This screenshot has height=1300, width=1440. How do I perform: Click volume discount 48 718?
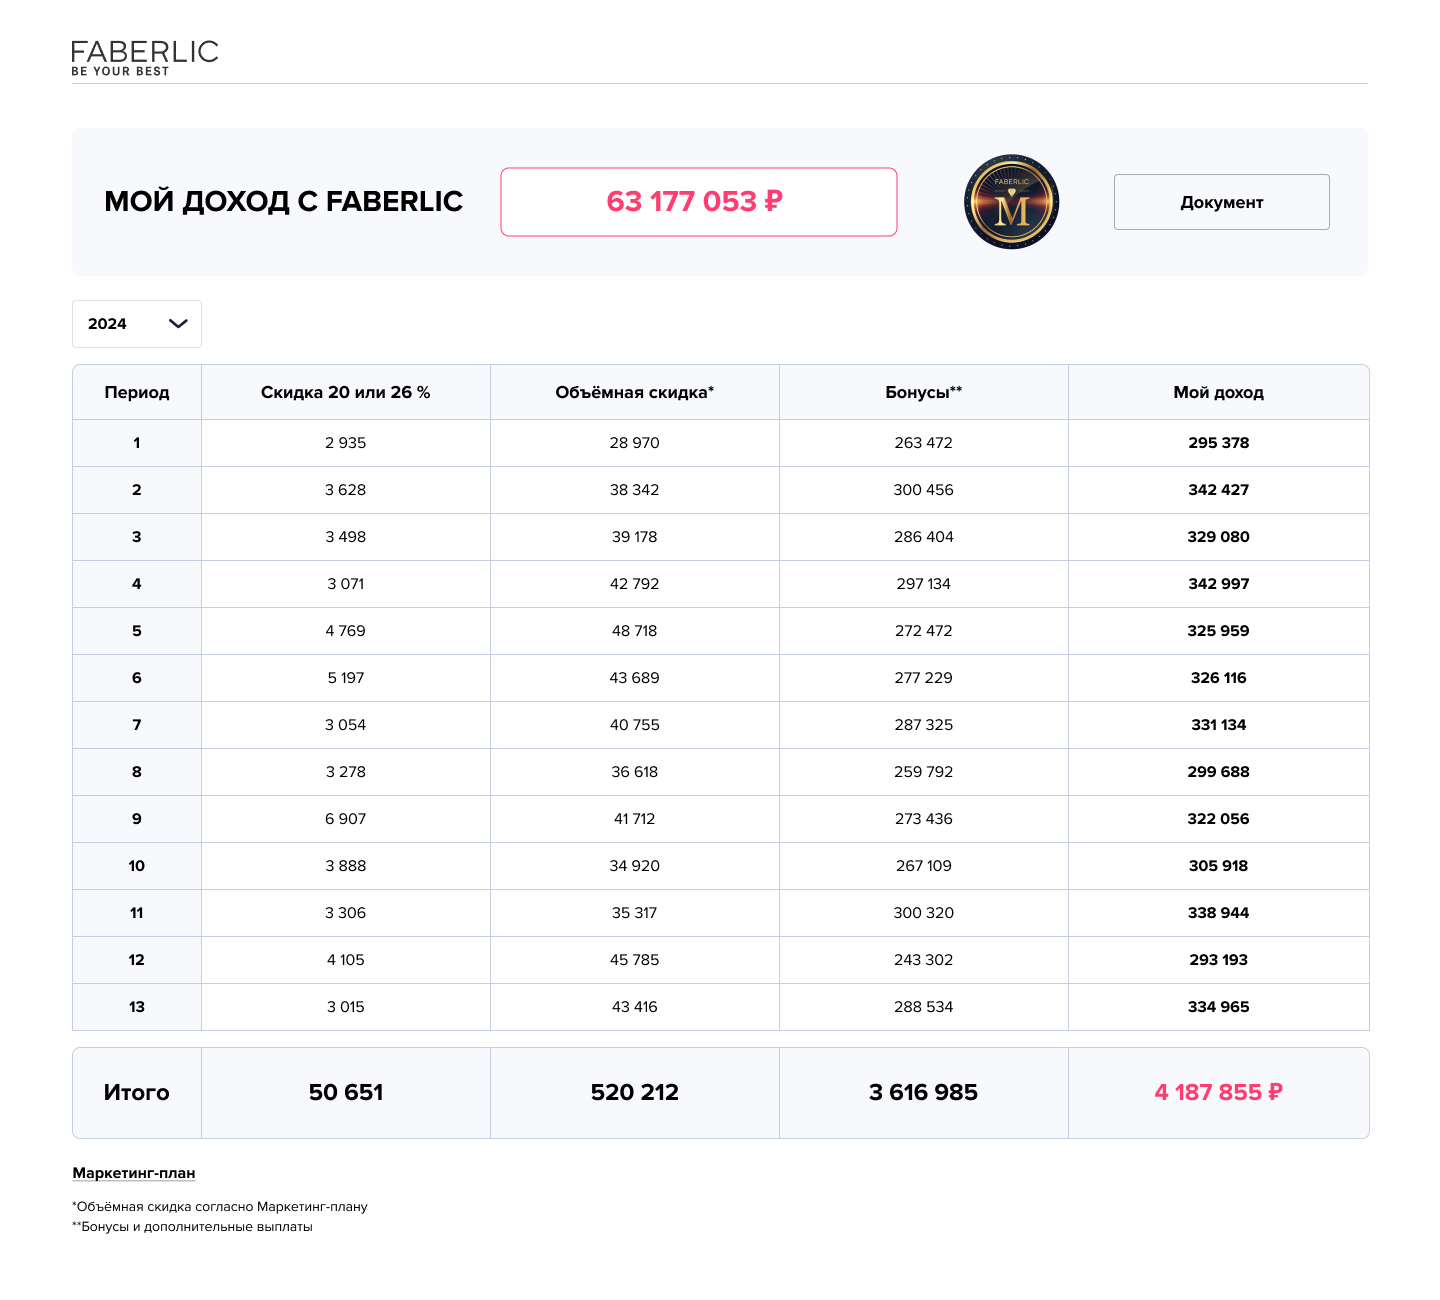635,631
